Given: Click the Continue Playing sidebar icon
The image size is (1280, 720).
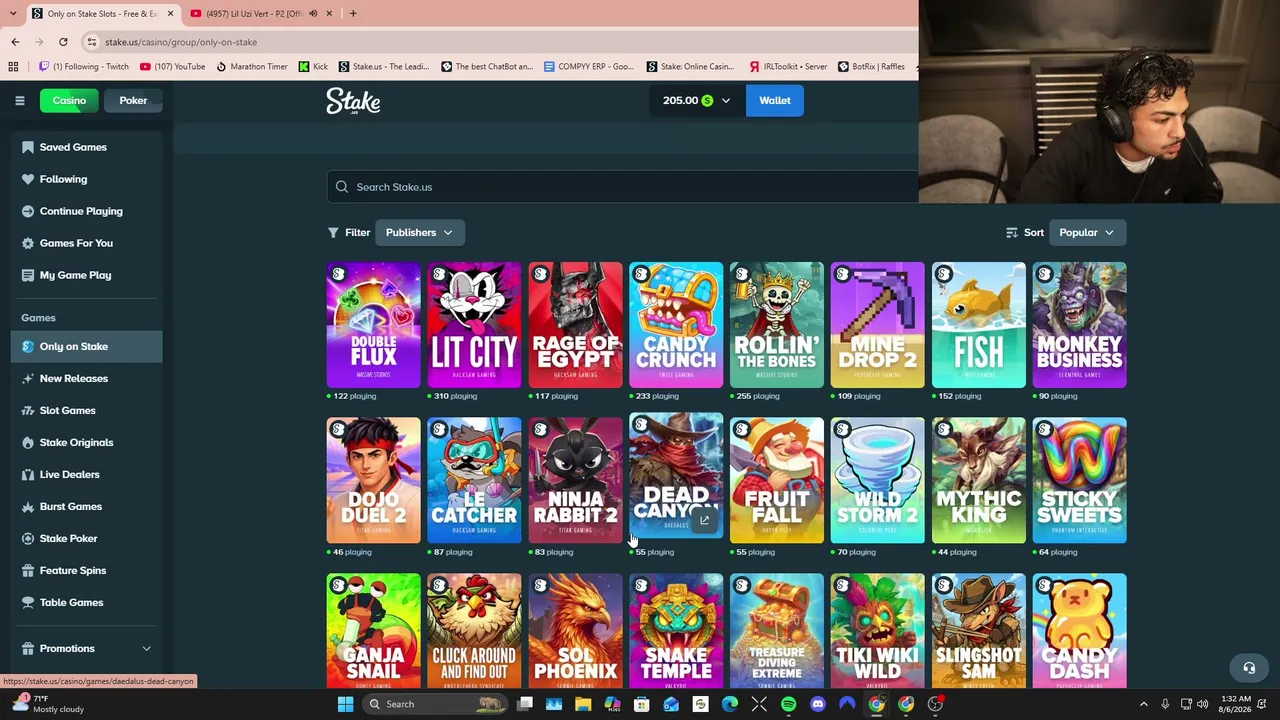Looking at the screenshot, I should click(x=28, y=211).
